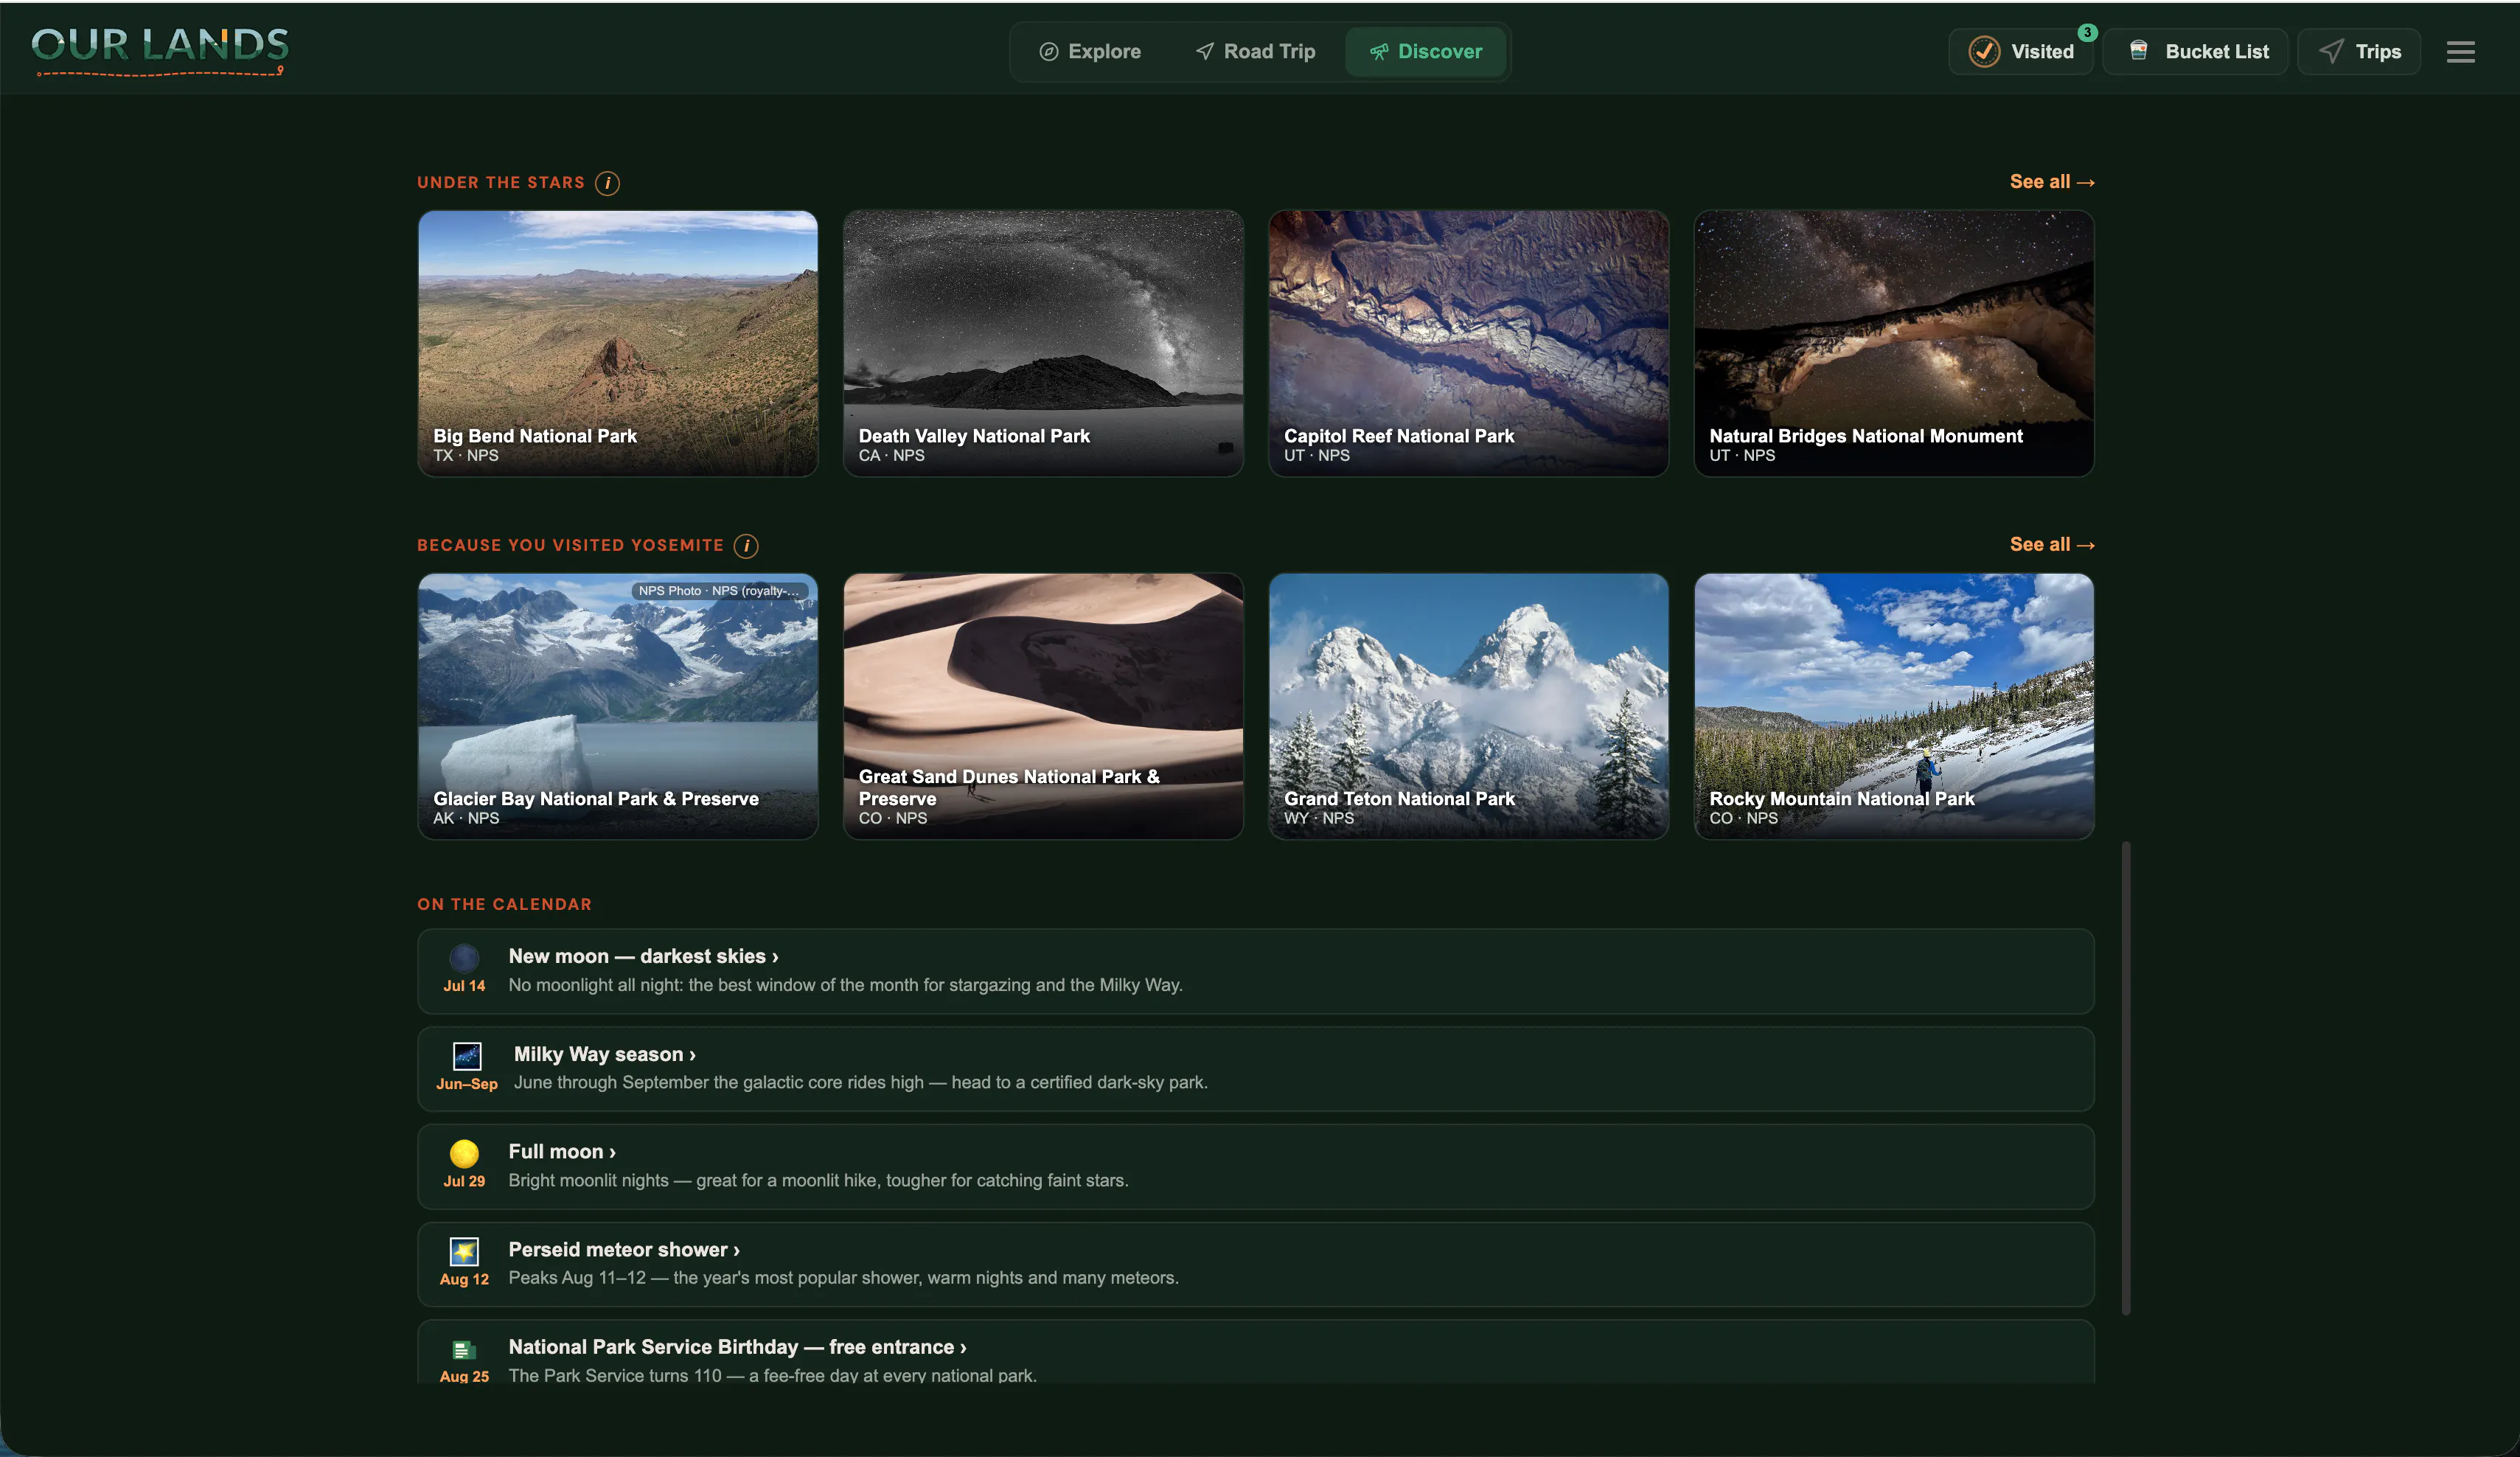Click the On the Calendar heading
The image size is (2520, 1457).
tap(504, 904)
